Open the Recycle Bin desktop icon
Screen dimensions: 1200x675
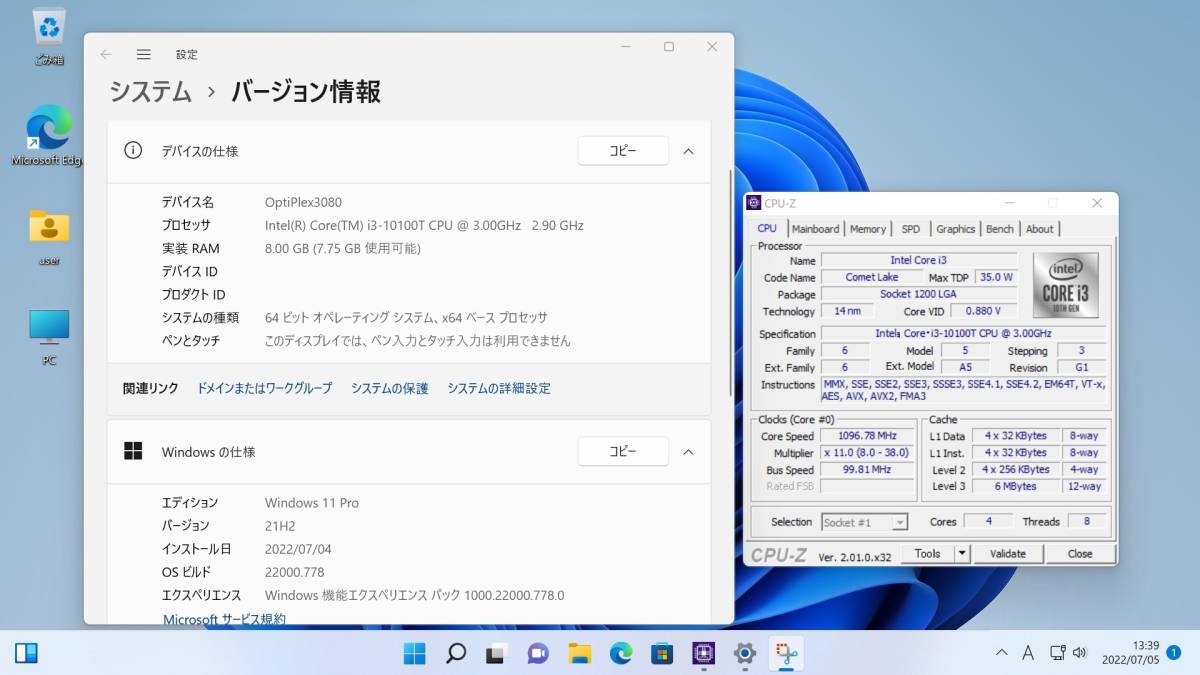[48, 35]
